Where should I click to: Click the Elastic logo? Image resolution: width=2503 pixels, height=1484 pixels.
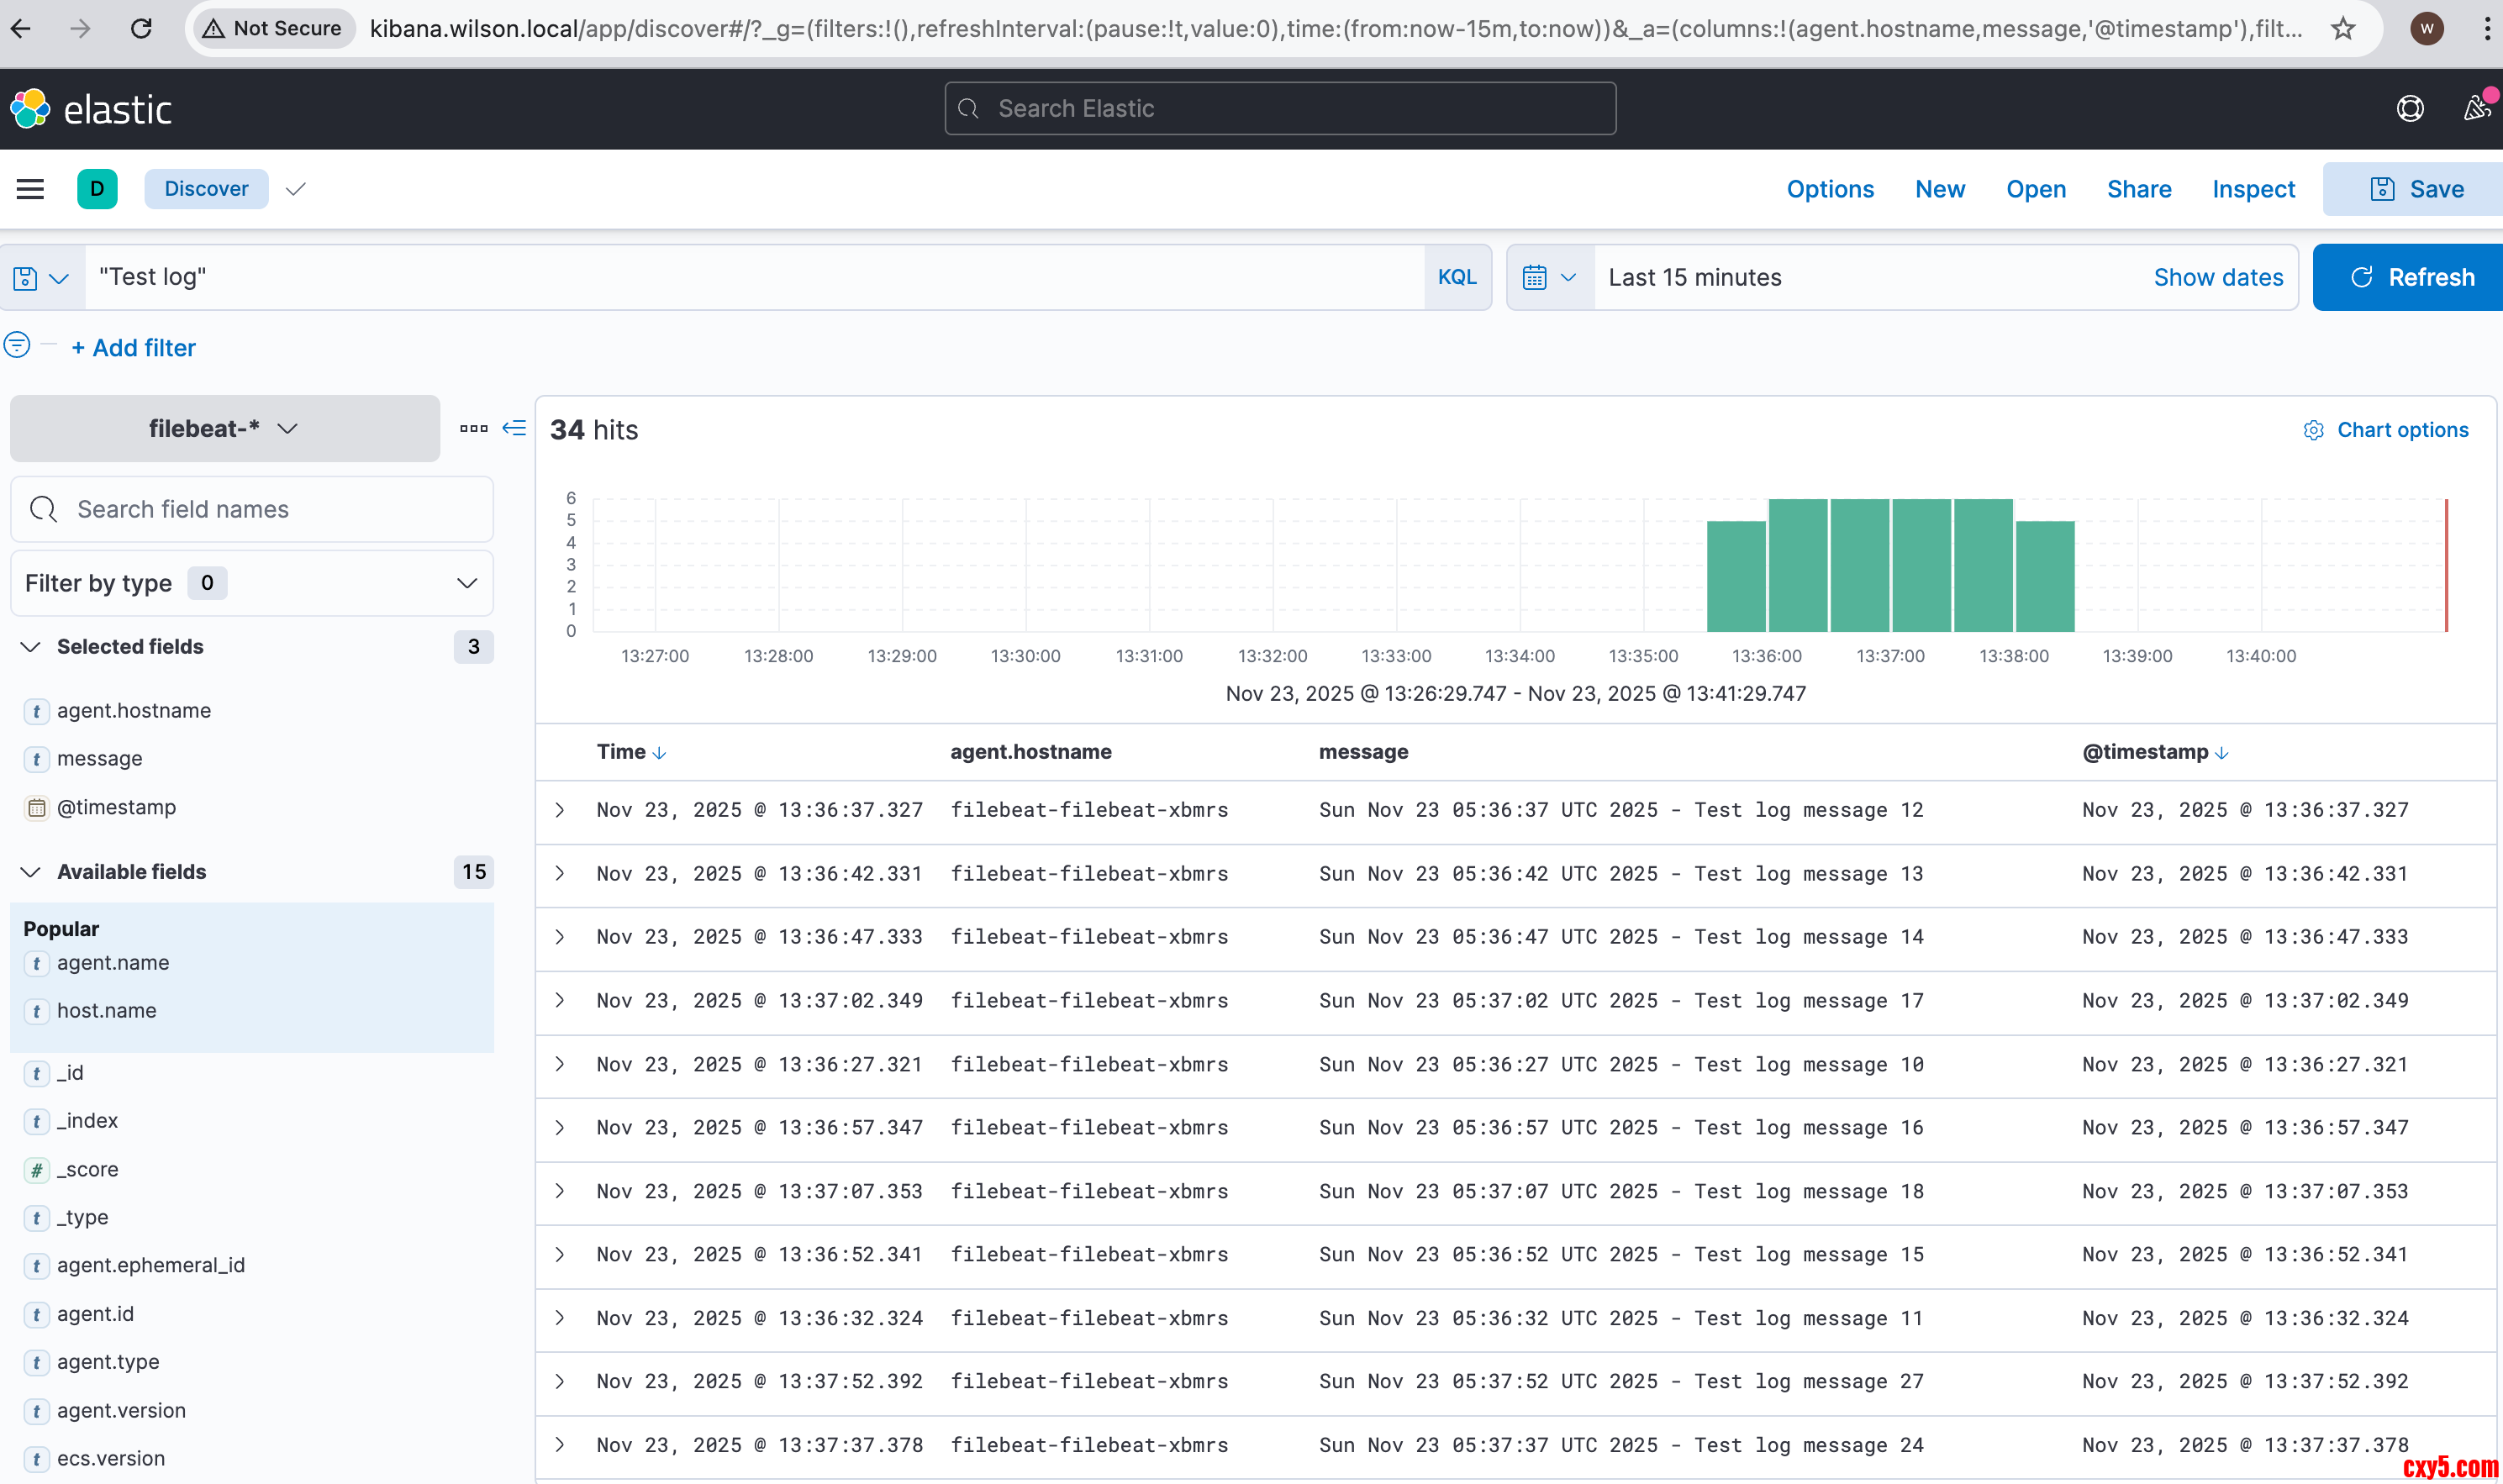tap(91, 109)
